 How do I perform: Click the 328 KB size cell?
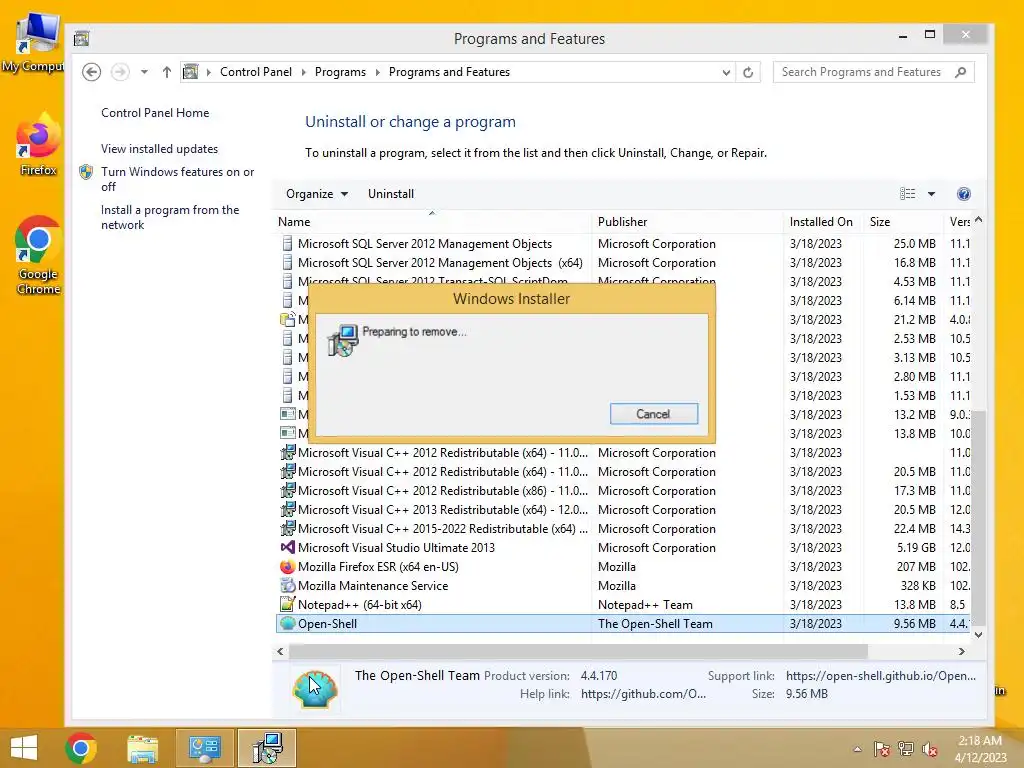pos(918,585)
